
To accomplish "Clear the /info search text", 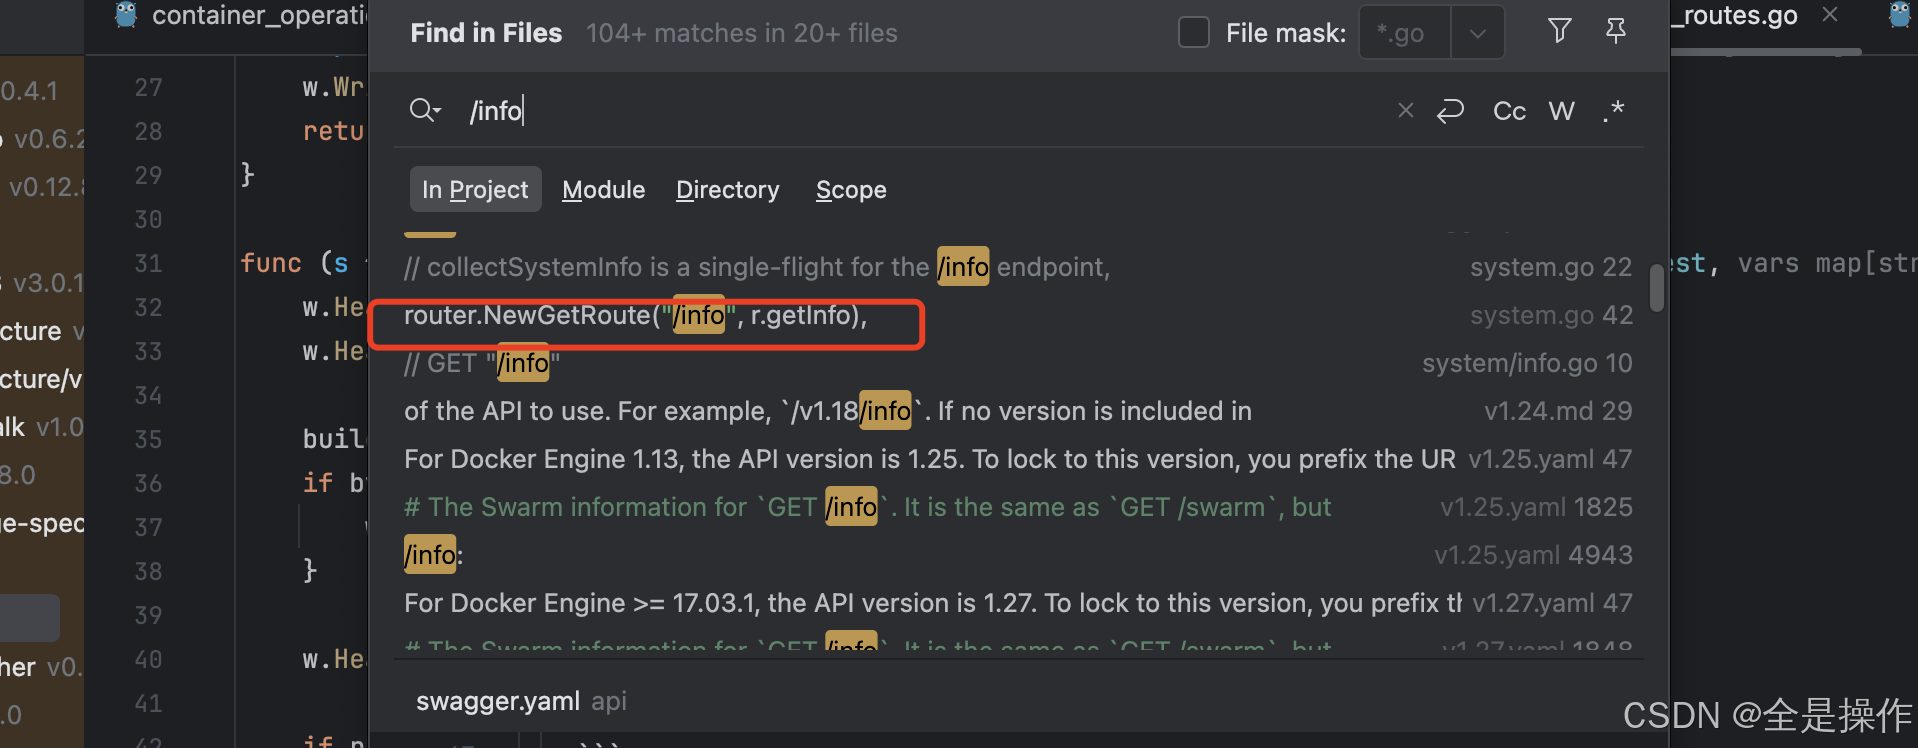I will coord(1405,110).
